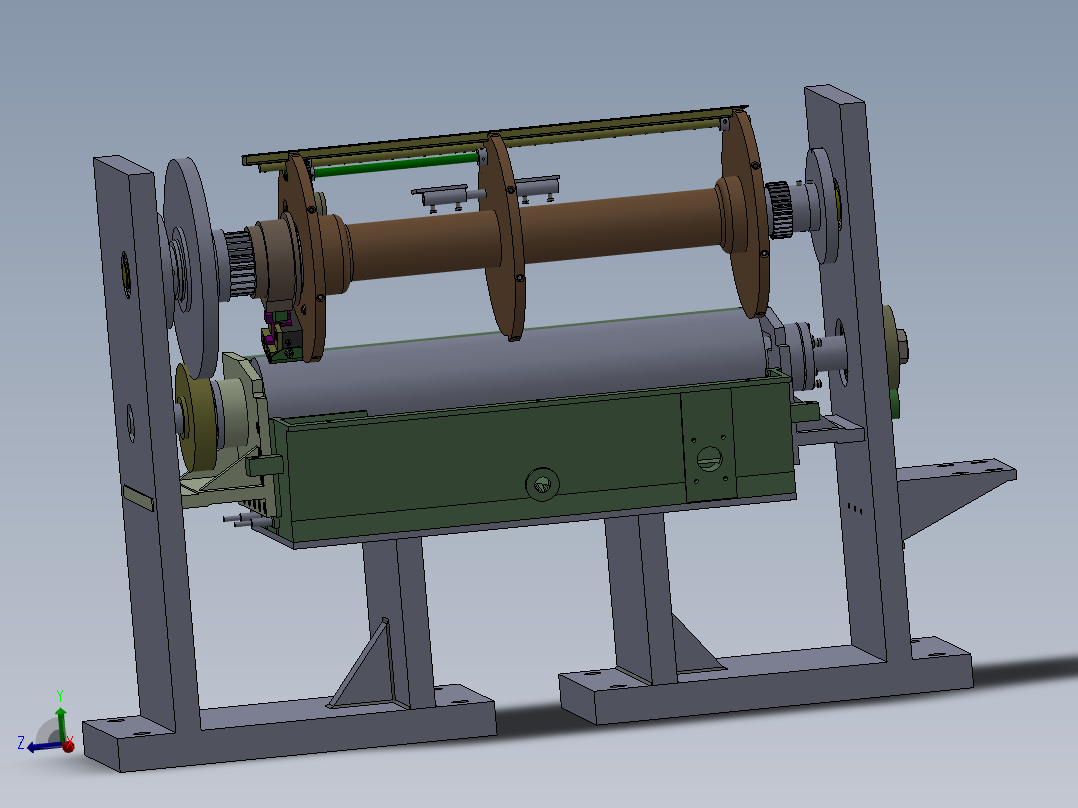Select the right base foot beam
The image size is (1078, 808).
pos(767,680)
